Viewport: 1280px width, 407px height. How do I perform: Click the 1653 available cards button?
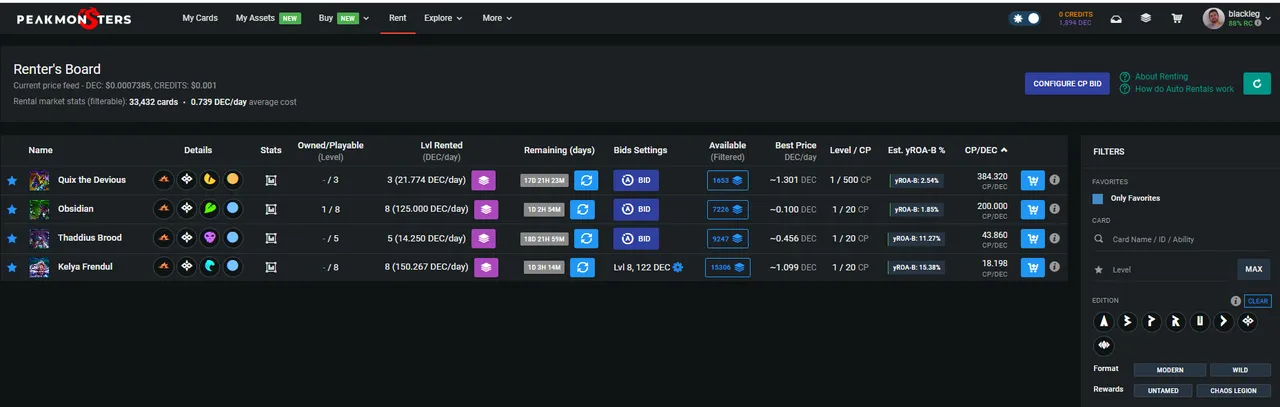pyautogui.click(x=727, y=180)
